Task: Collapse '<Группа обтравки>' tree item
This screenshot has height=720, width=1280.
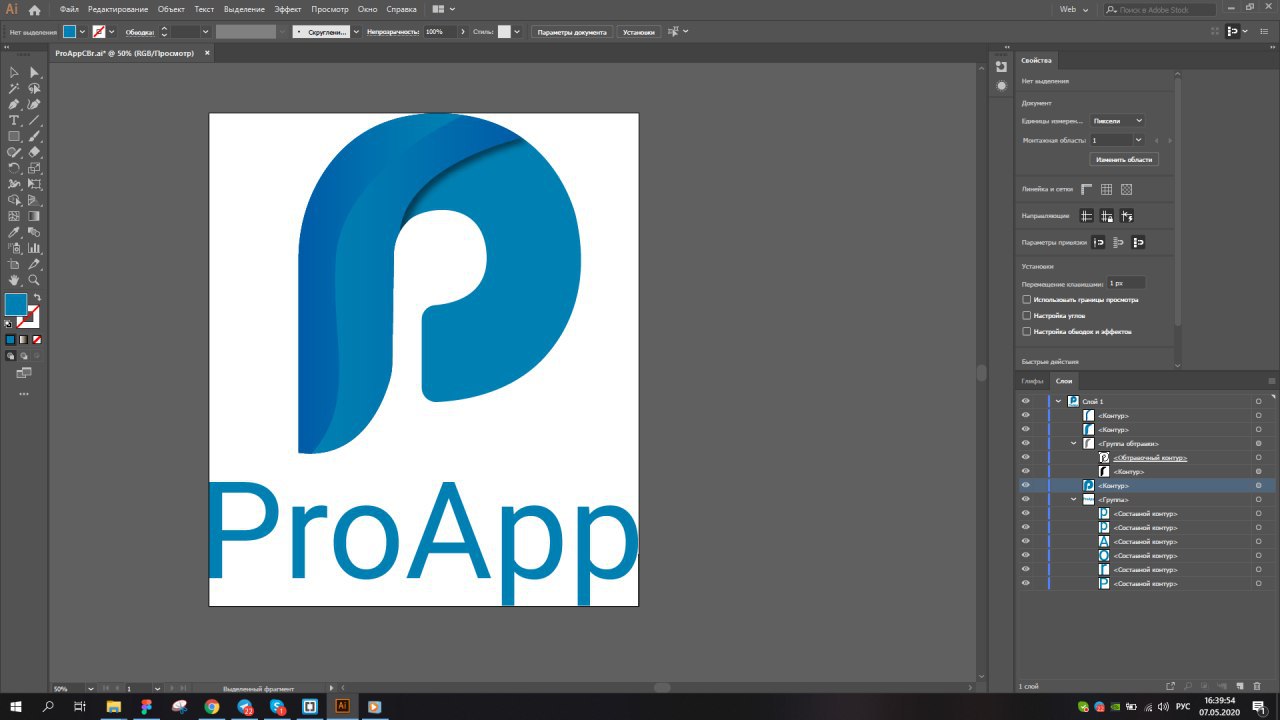Action: (x=1074, y=443)
